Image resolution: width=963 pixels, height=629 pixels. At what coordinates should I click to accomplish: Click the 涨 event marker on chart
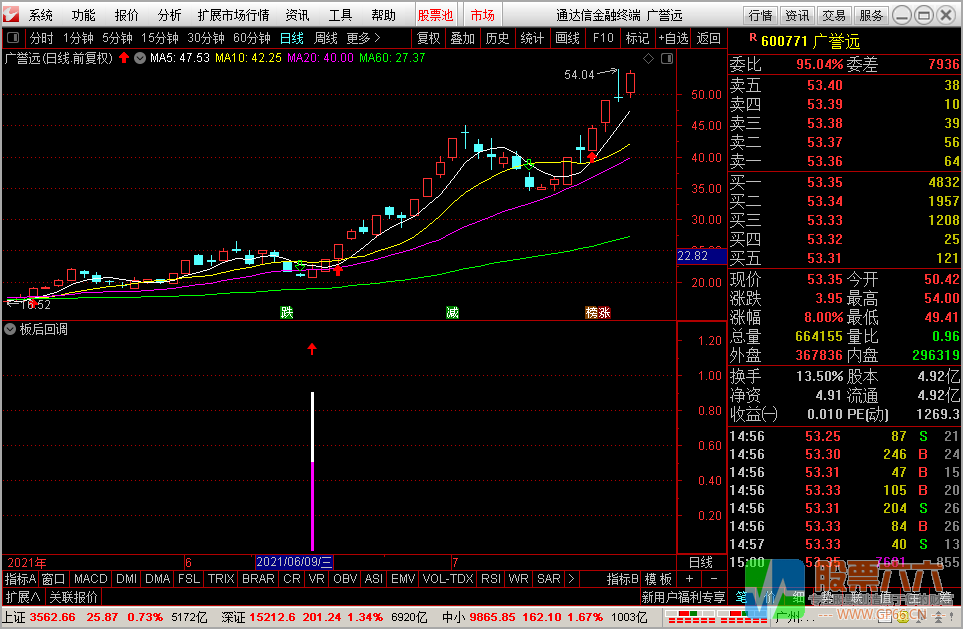[605, 313]
